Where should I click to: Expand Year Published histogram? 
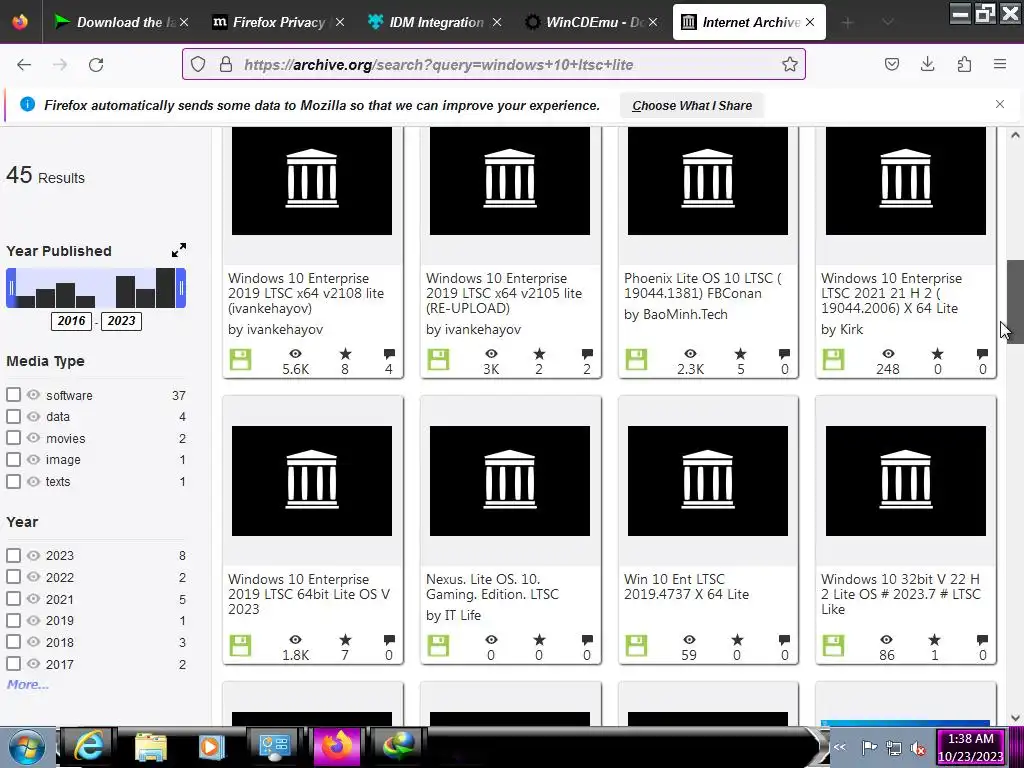pyautogui.click(x=178, y=250)
